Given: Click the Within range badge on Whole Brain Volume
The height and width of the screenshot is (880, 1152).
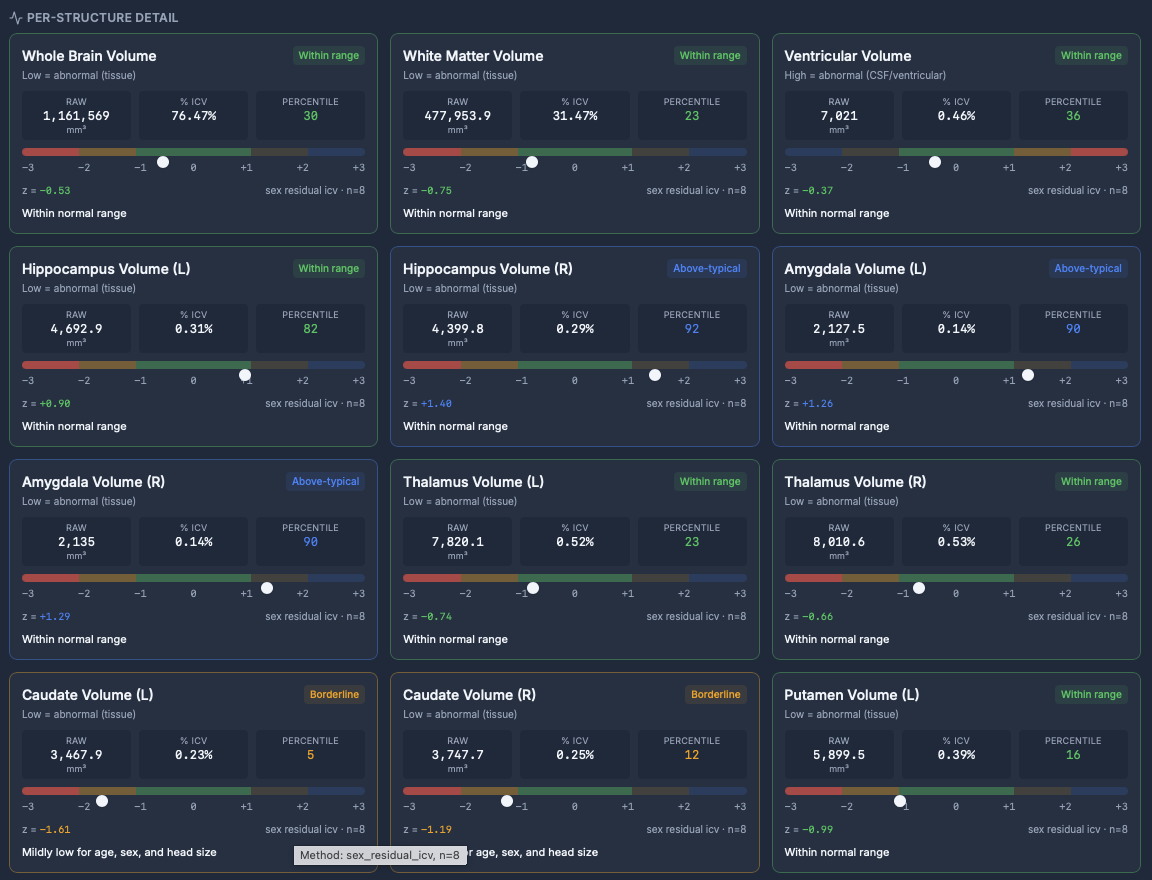Looking at the screenshot, I should click(328, 55).
